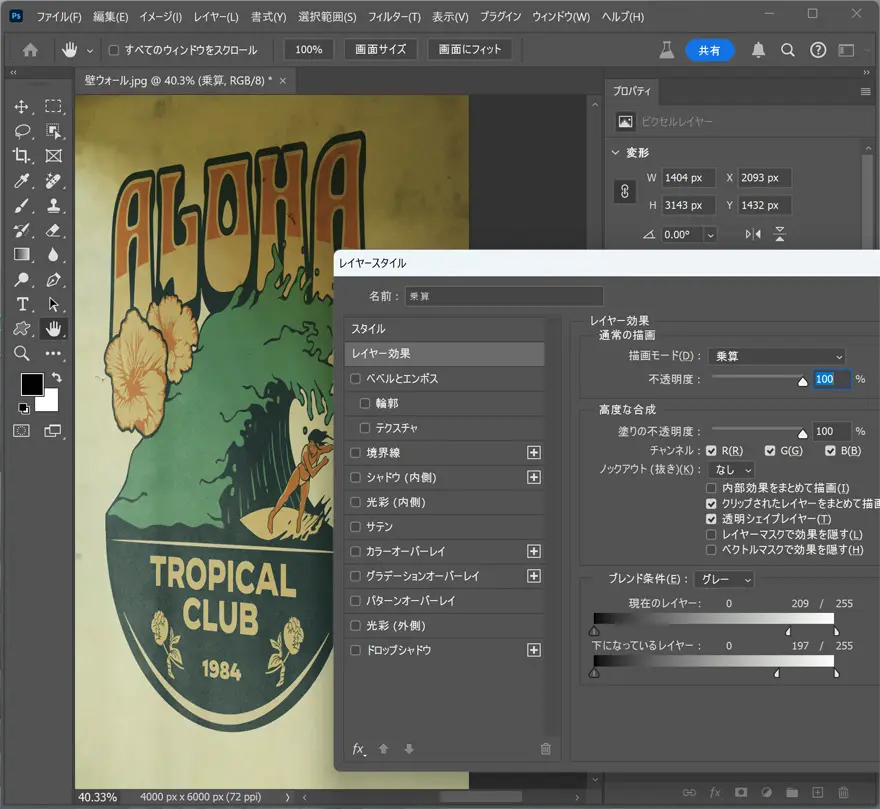Screen dimensions: 880x809
Task: Select the Brush tool
Action: point(22,206)
